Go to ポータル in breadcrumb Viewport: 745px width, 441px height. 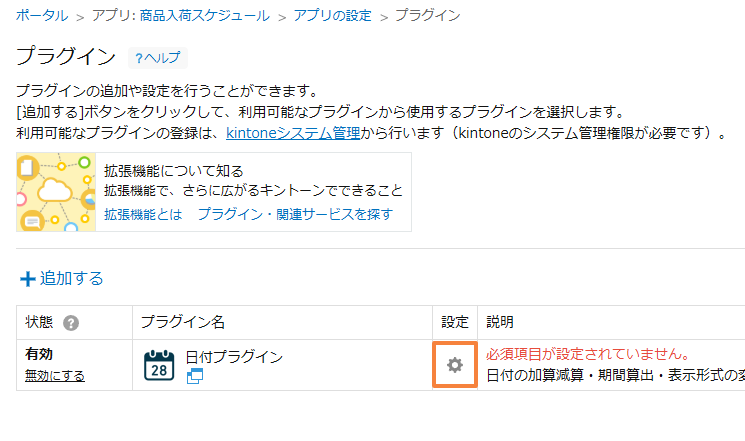click(42, 15)
